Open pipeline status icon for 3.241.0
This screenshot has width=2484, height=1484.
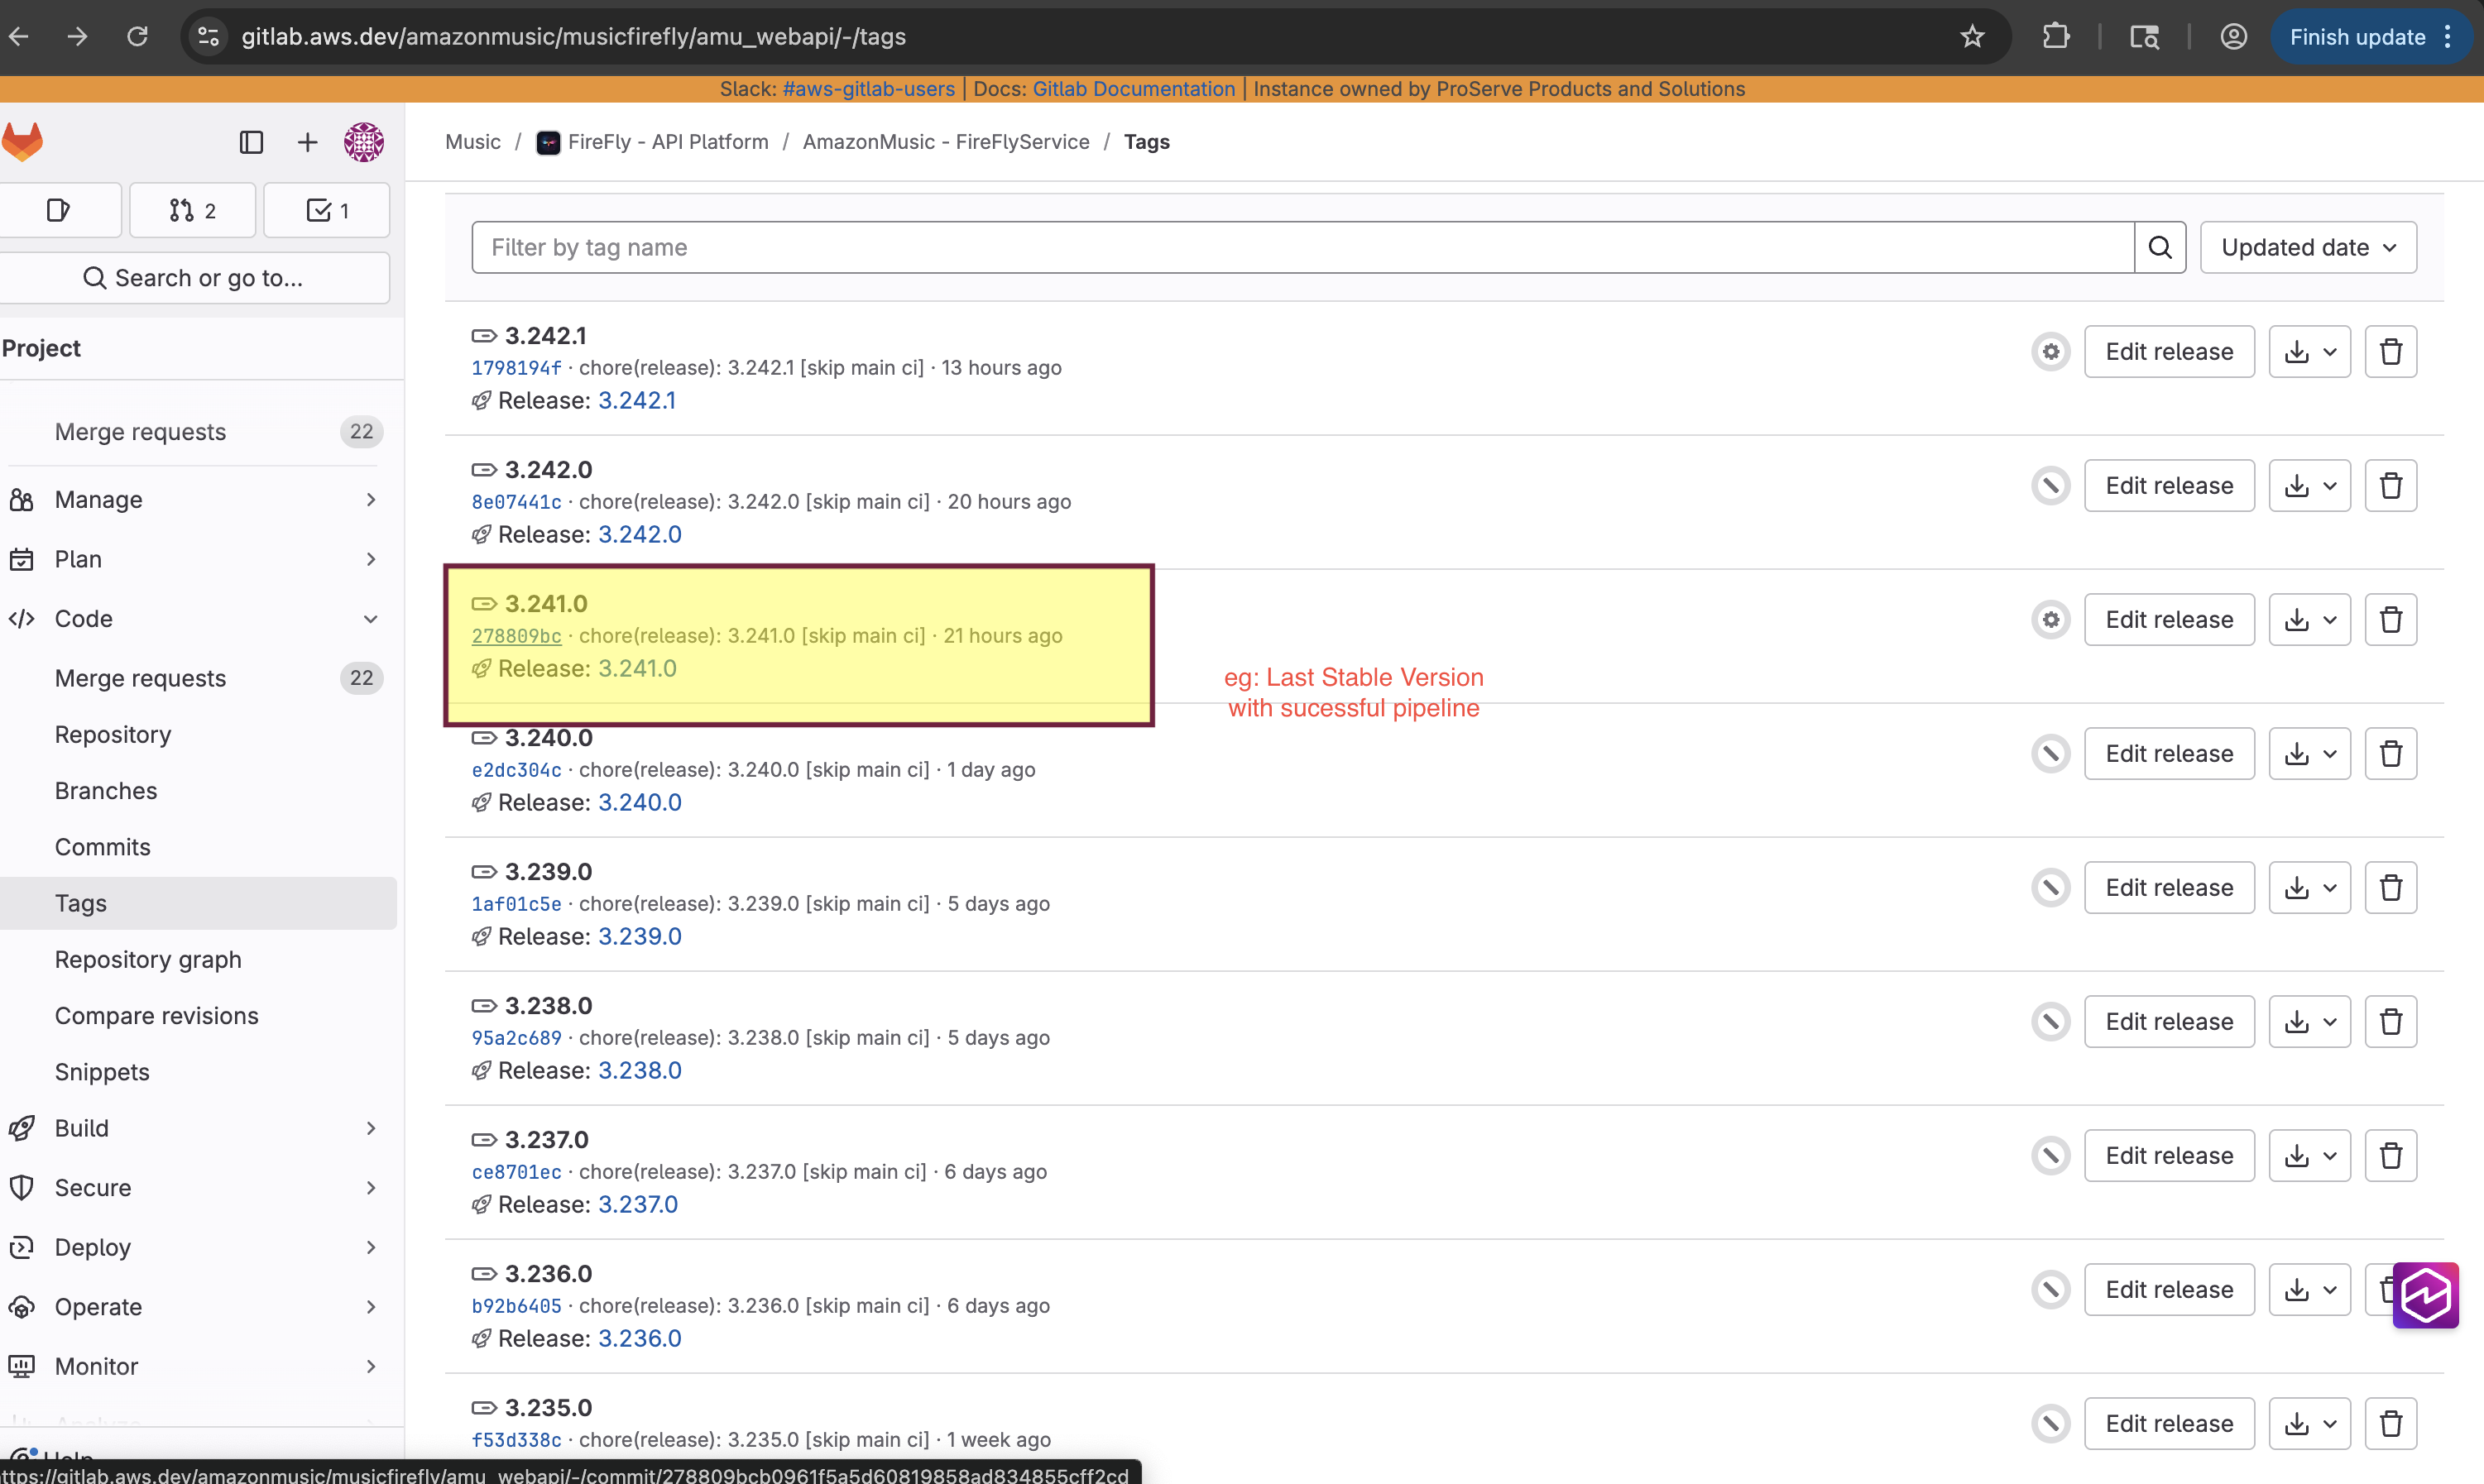pos(2050,620)
